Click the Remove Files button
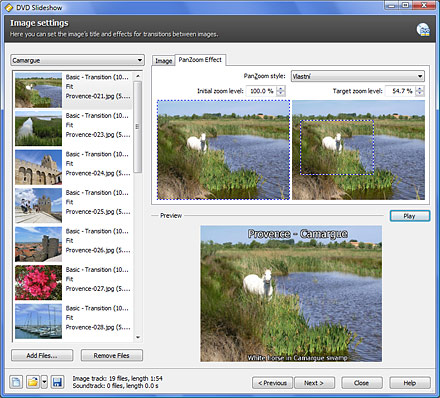The image size is (440, 398). click(112, 355)
